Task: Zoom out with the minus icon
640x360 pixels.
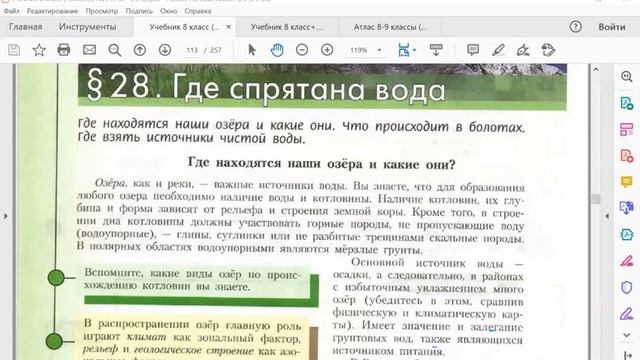Action: 302,50
